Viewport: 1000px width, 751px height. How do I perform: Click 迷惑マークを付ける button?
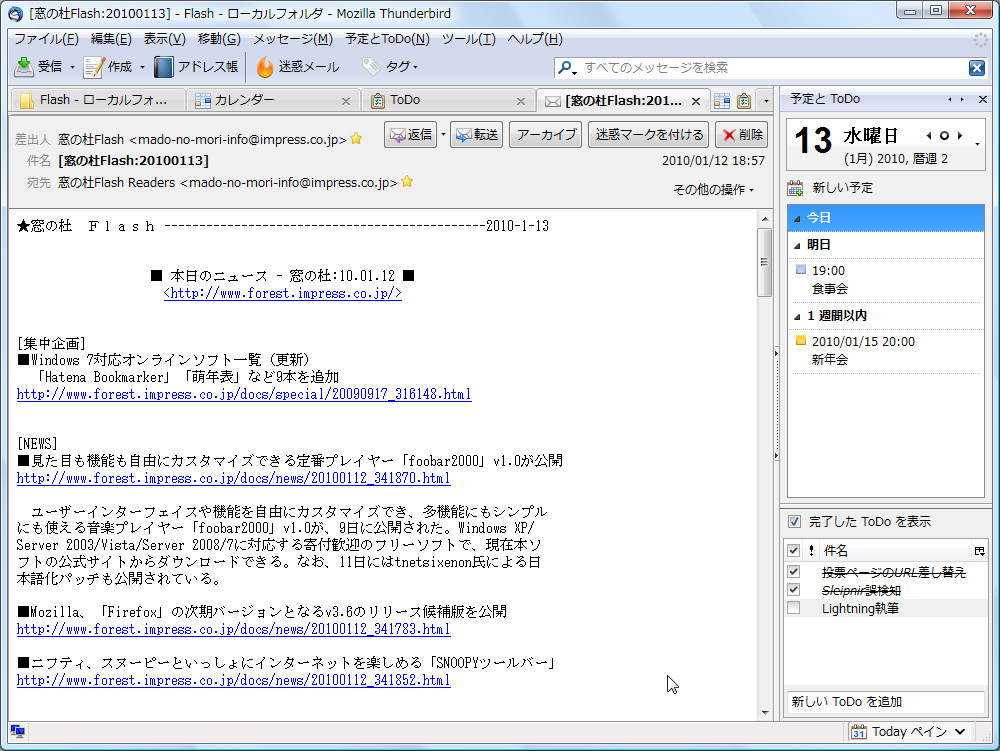pyautogui.click(x=649, y=135)
